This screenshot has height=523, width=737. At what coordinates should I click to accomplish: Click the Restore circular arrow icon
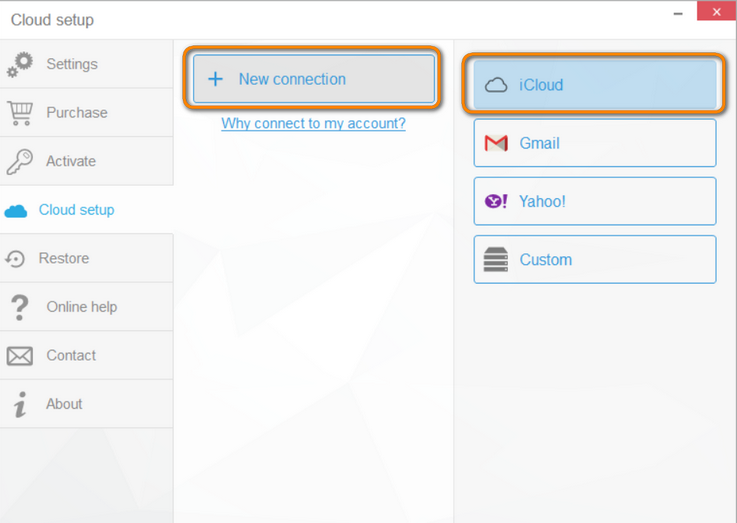tap(16, 258)
